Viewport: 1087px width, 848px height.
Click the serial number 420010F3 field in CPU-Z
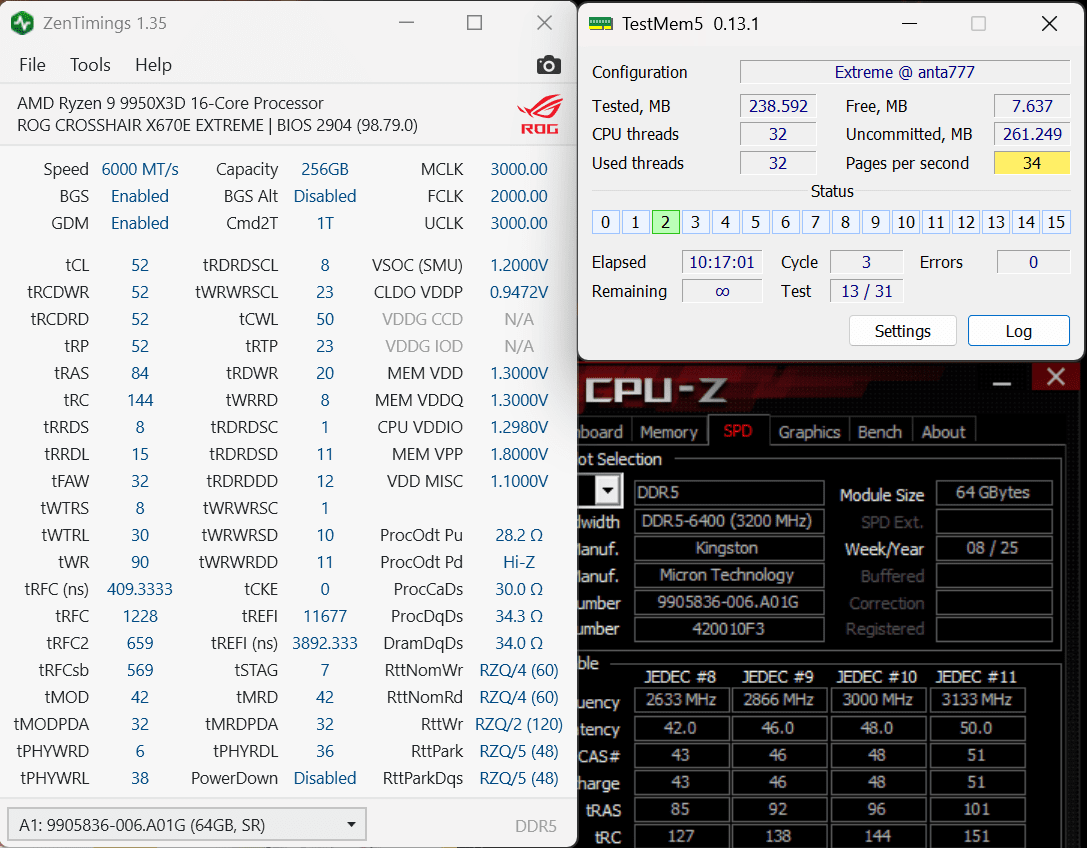tap(729, 629)
